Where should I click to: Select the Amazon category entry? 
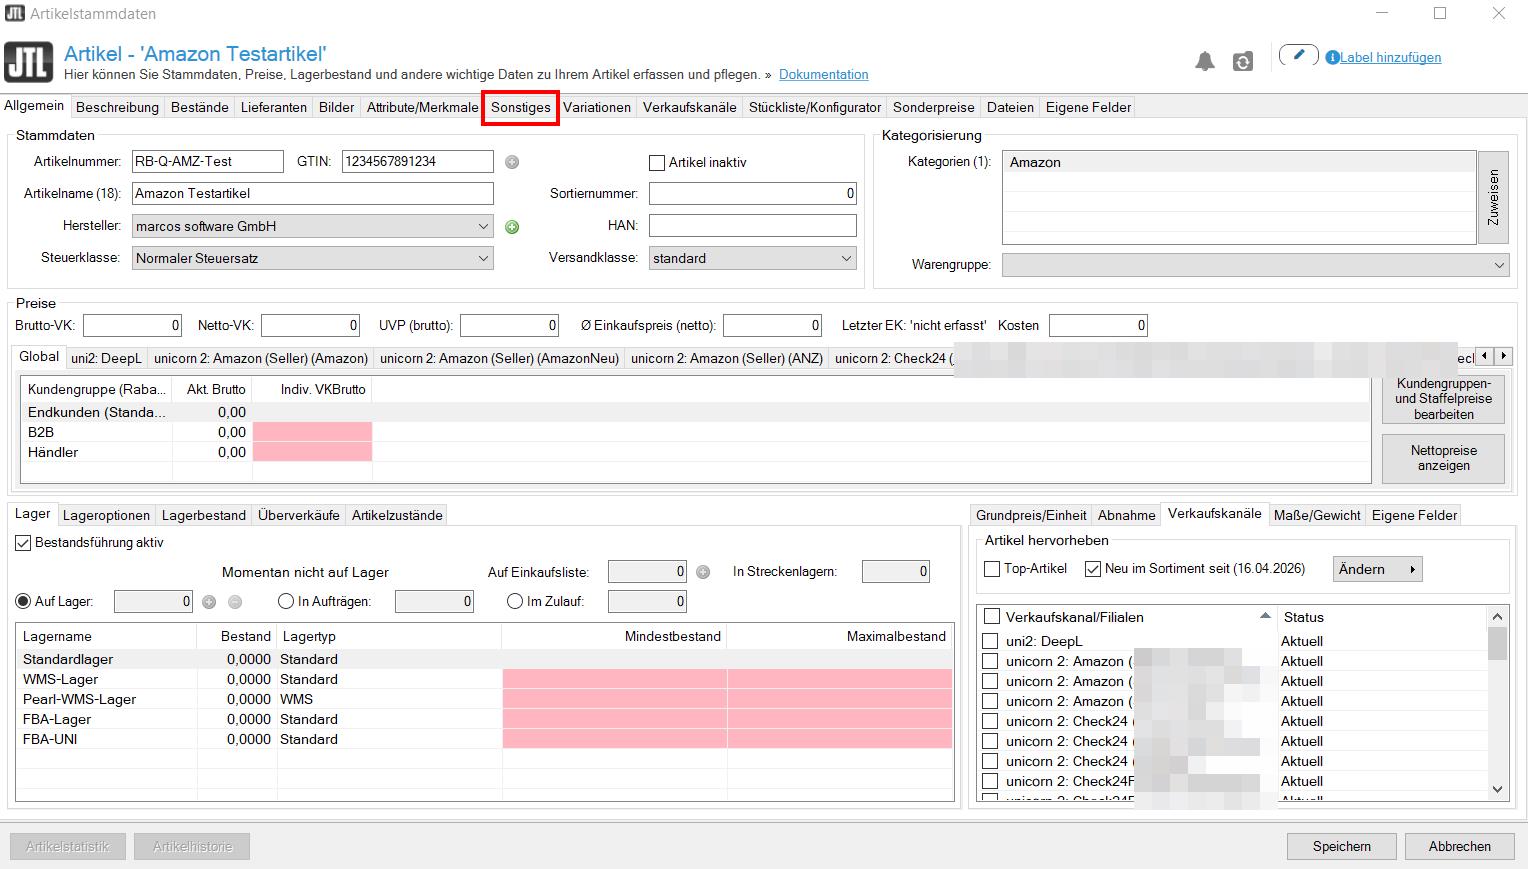(x=1239, y=162)
